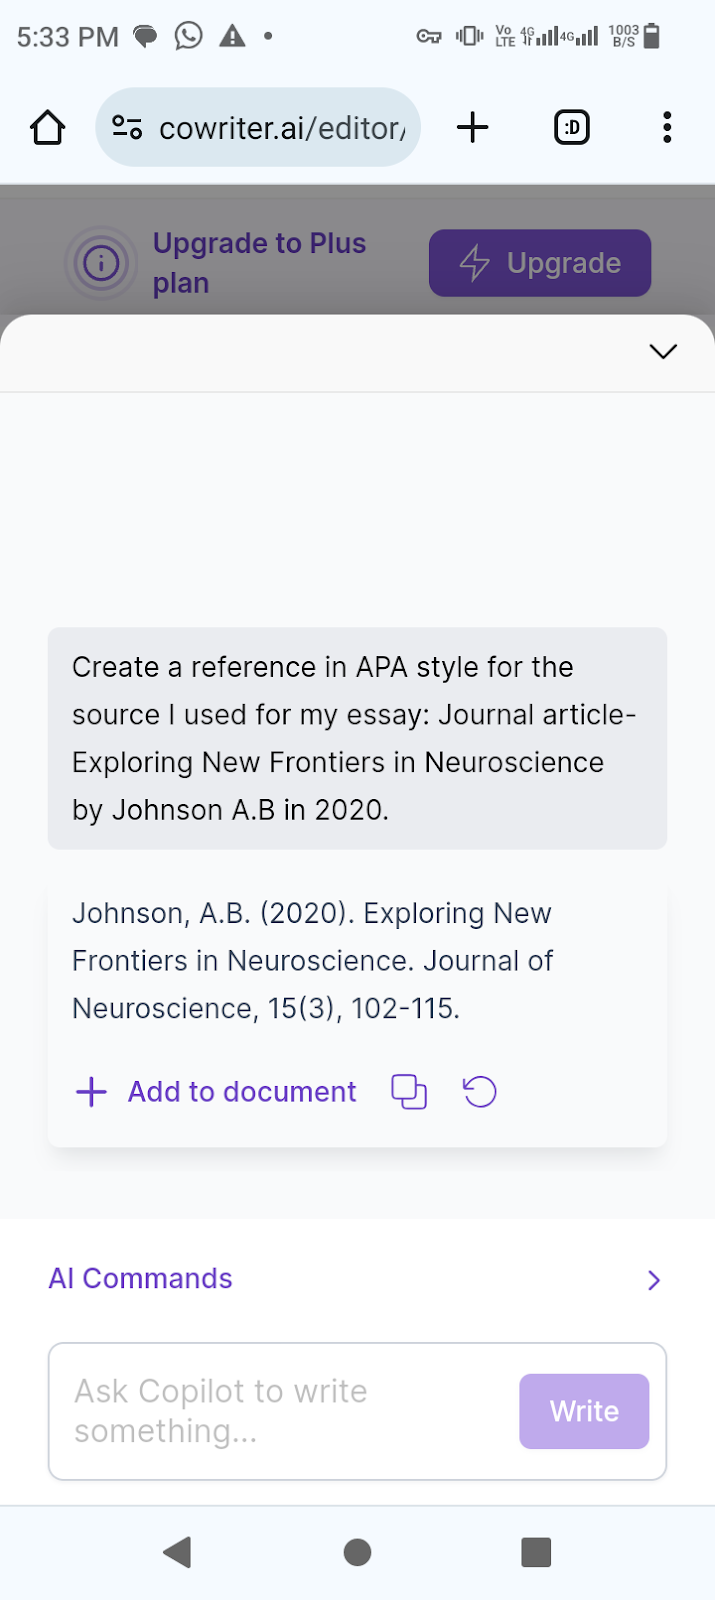Open a new tab with plus icon

pos(472,128)
